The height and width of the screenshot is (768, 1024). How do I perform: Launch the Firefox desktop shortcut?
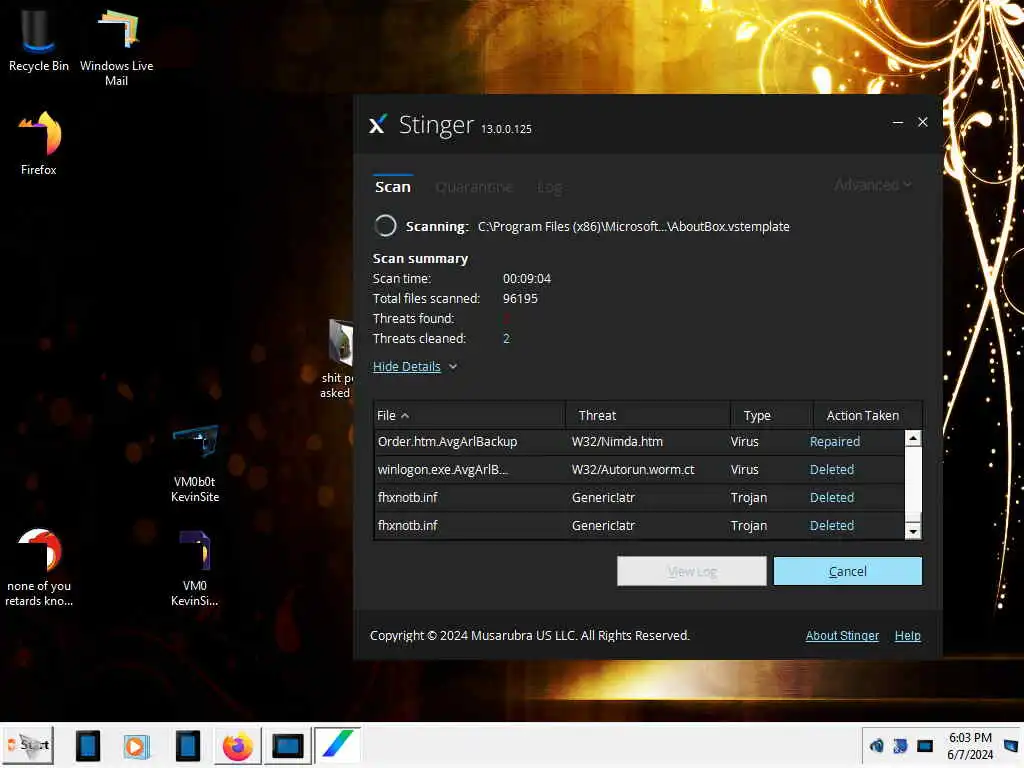tap(39, 144)
